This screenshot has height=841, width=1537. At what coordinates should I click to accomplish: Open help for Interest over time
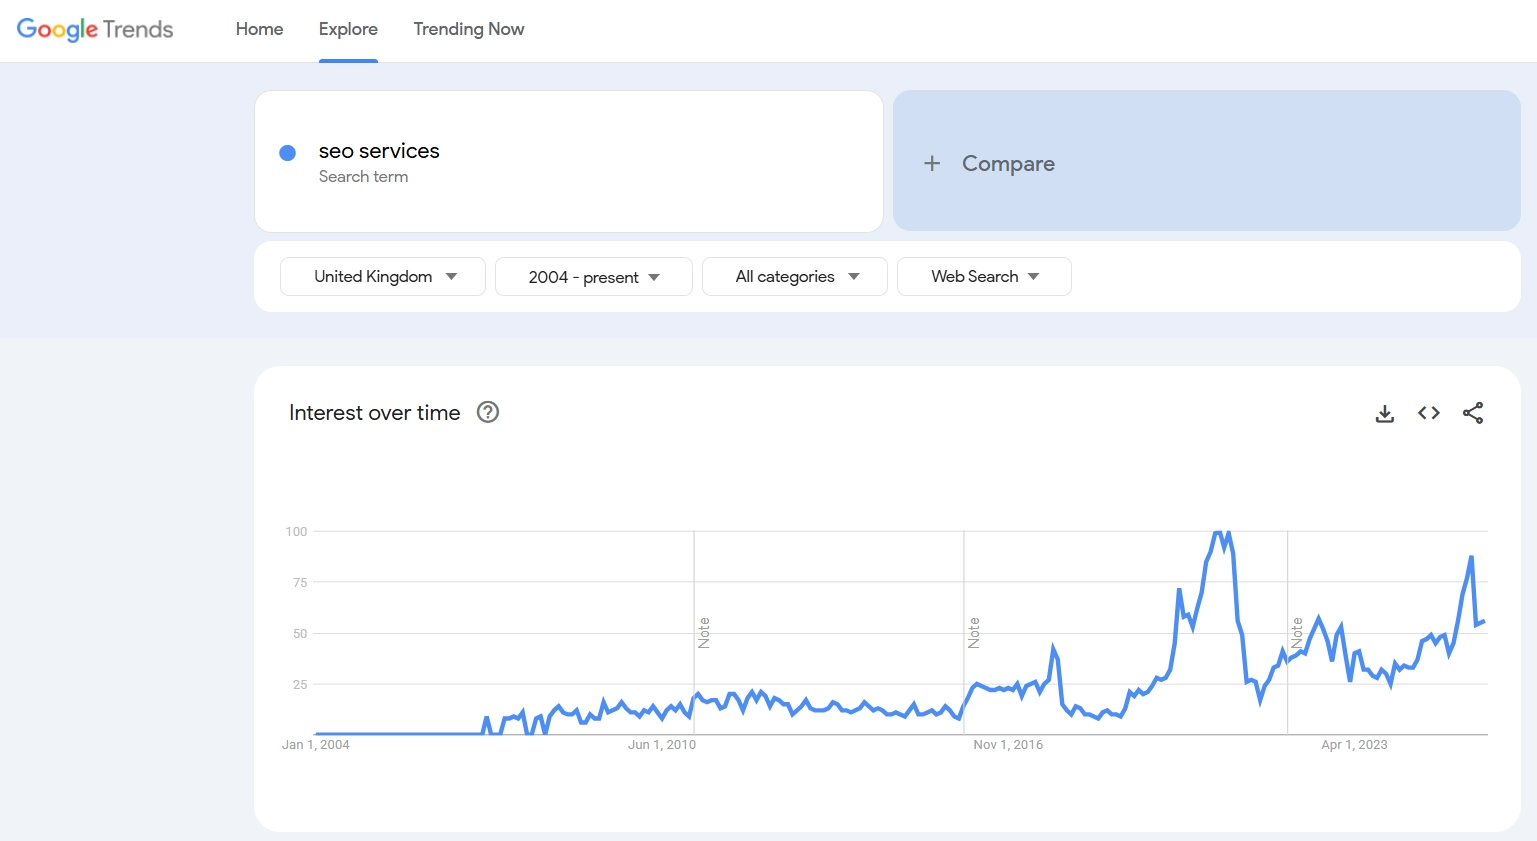point(487,412)
